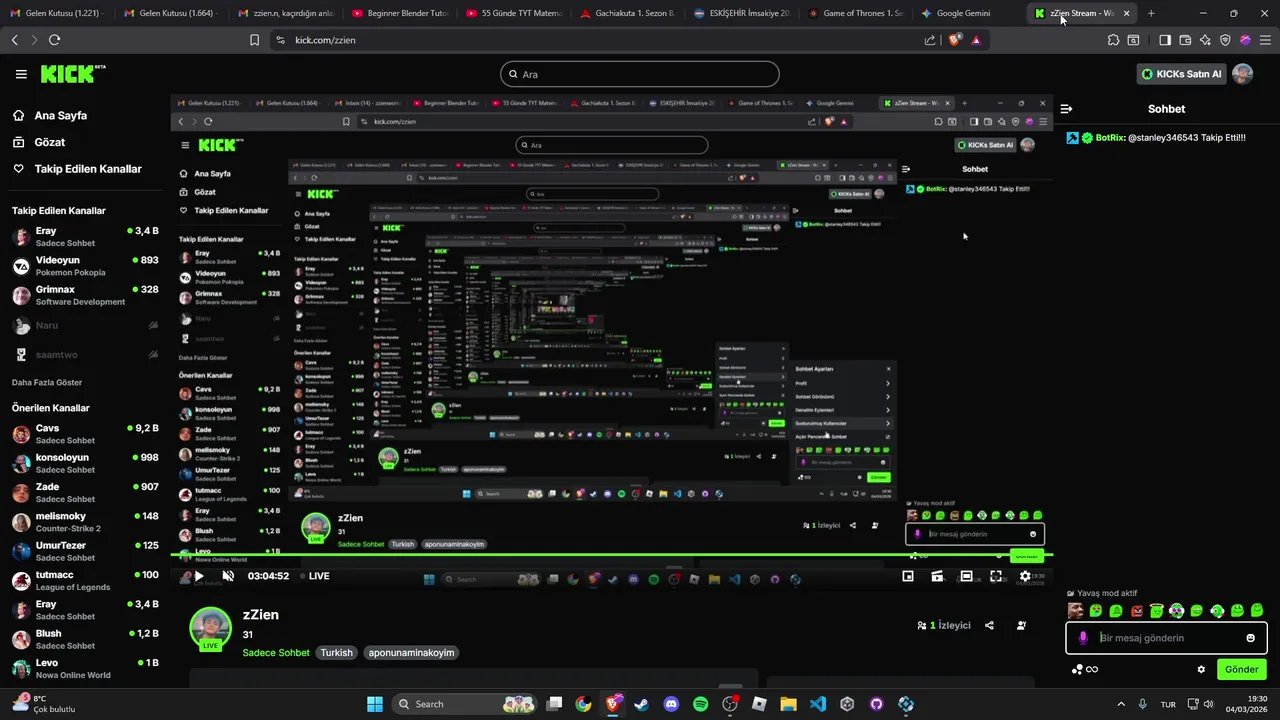Open tutmacc League of Legends channel
The width and height of the screenshot is (1280, 720).
click(85, 580)
